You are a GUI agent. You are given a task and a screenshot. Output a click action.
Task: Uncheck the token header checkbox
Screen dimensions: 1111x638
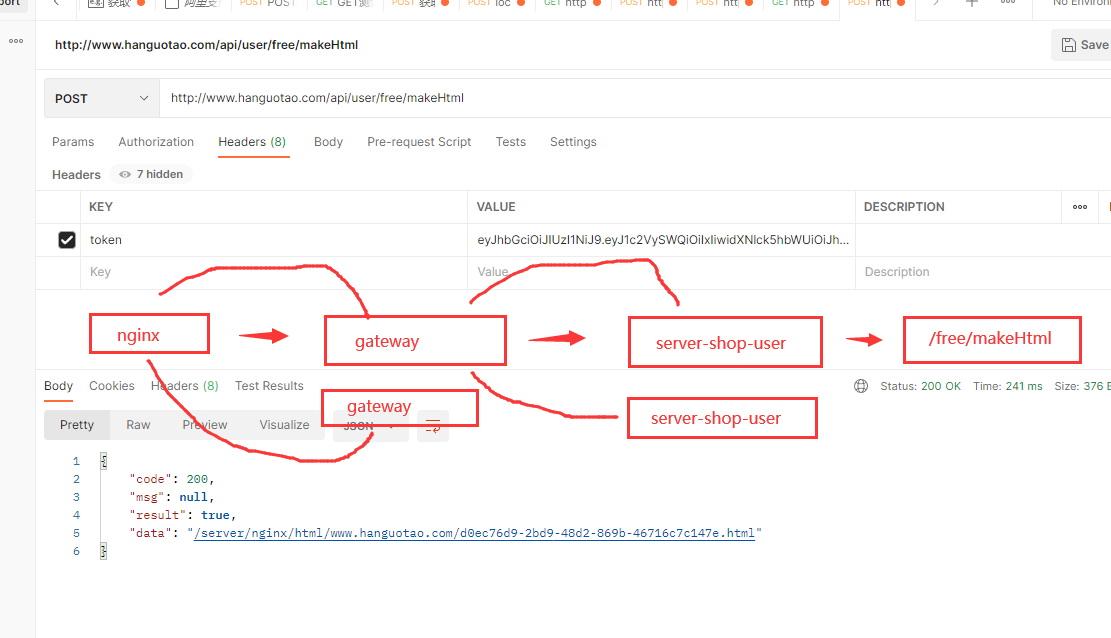click(67, 240)
